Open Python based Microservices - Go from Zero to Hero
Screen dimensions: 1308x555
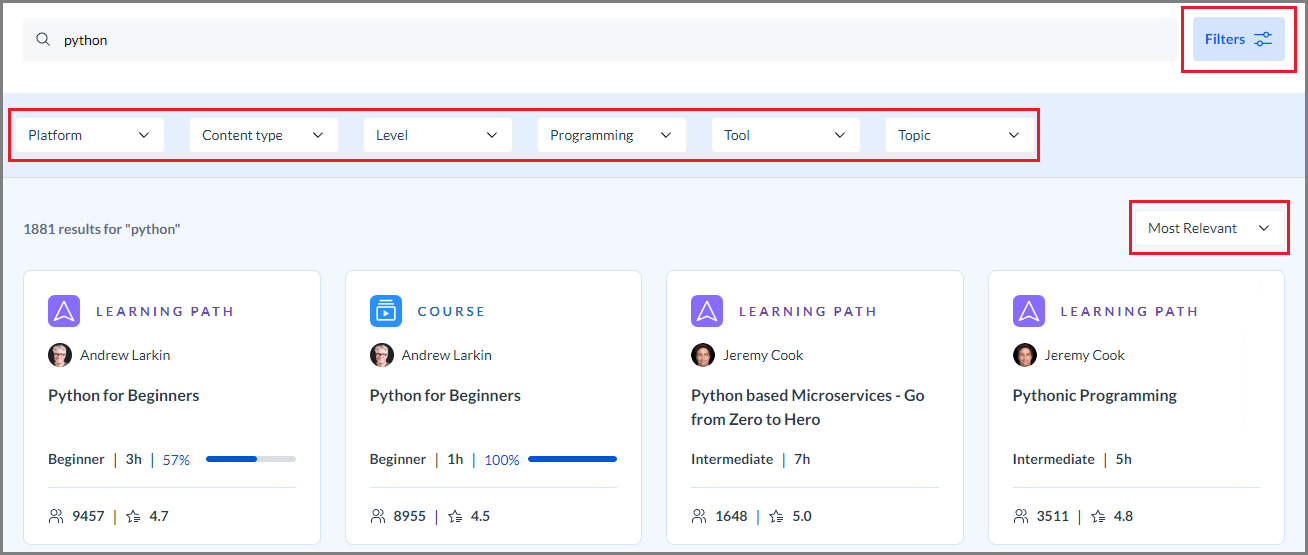click(x=808, y=408)
